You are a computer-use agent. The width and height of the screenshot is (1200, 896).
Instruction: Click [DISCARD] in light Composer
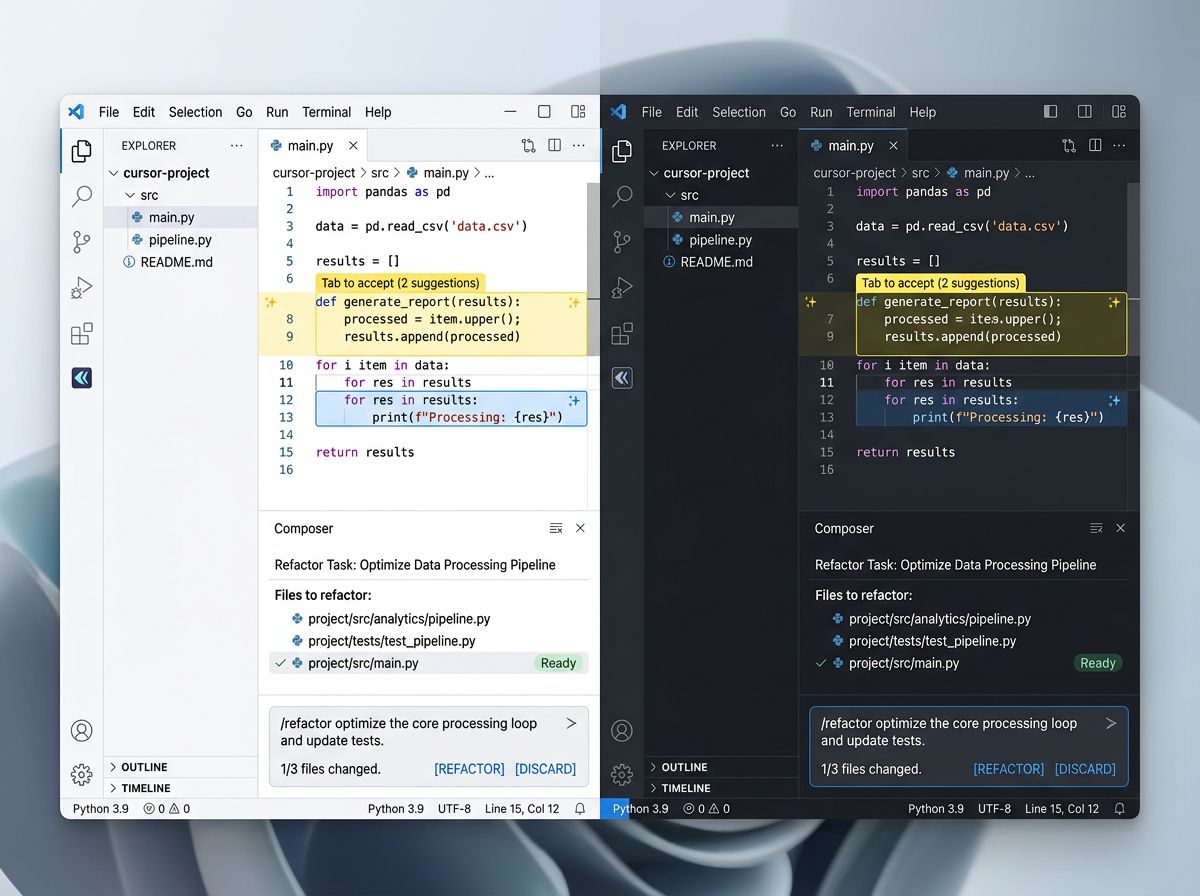pyautogui.click(x=545, y=769)
